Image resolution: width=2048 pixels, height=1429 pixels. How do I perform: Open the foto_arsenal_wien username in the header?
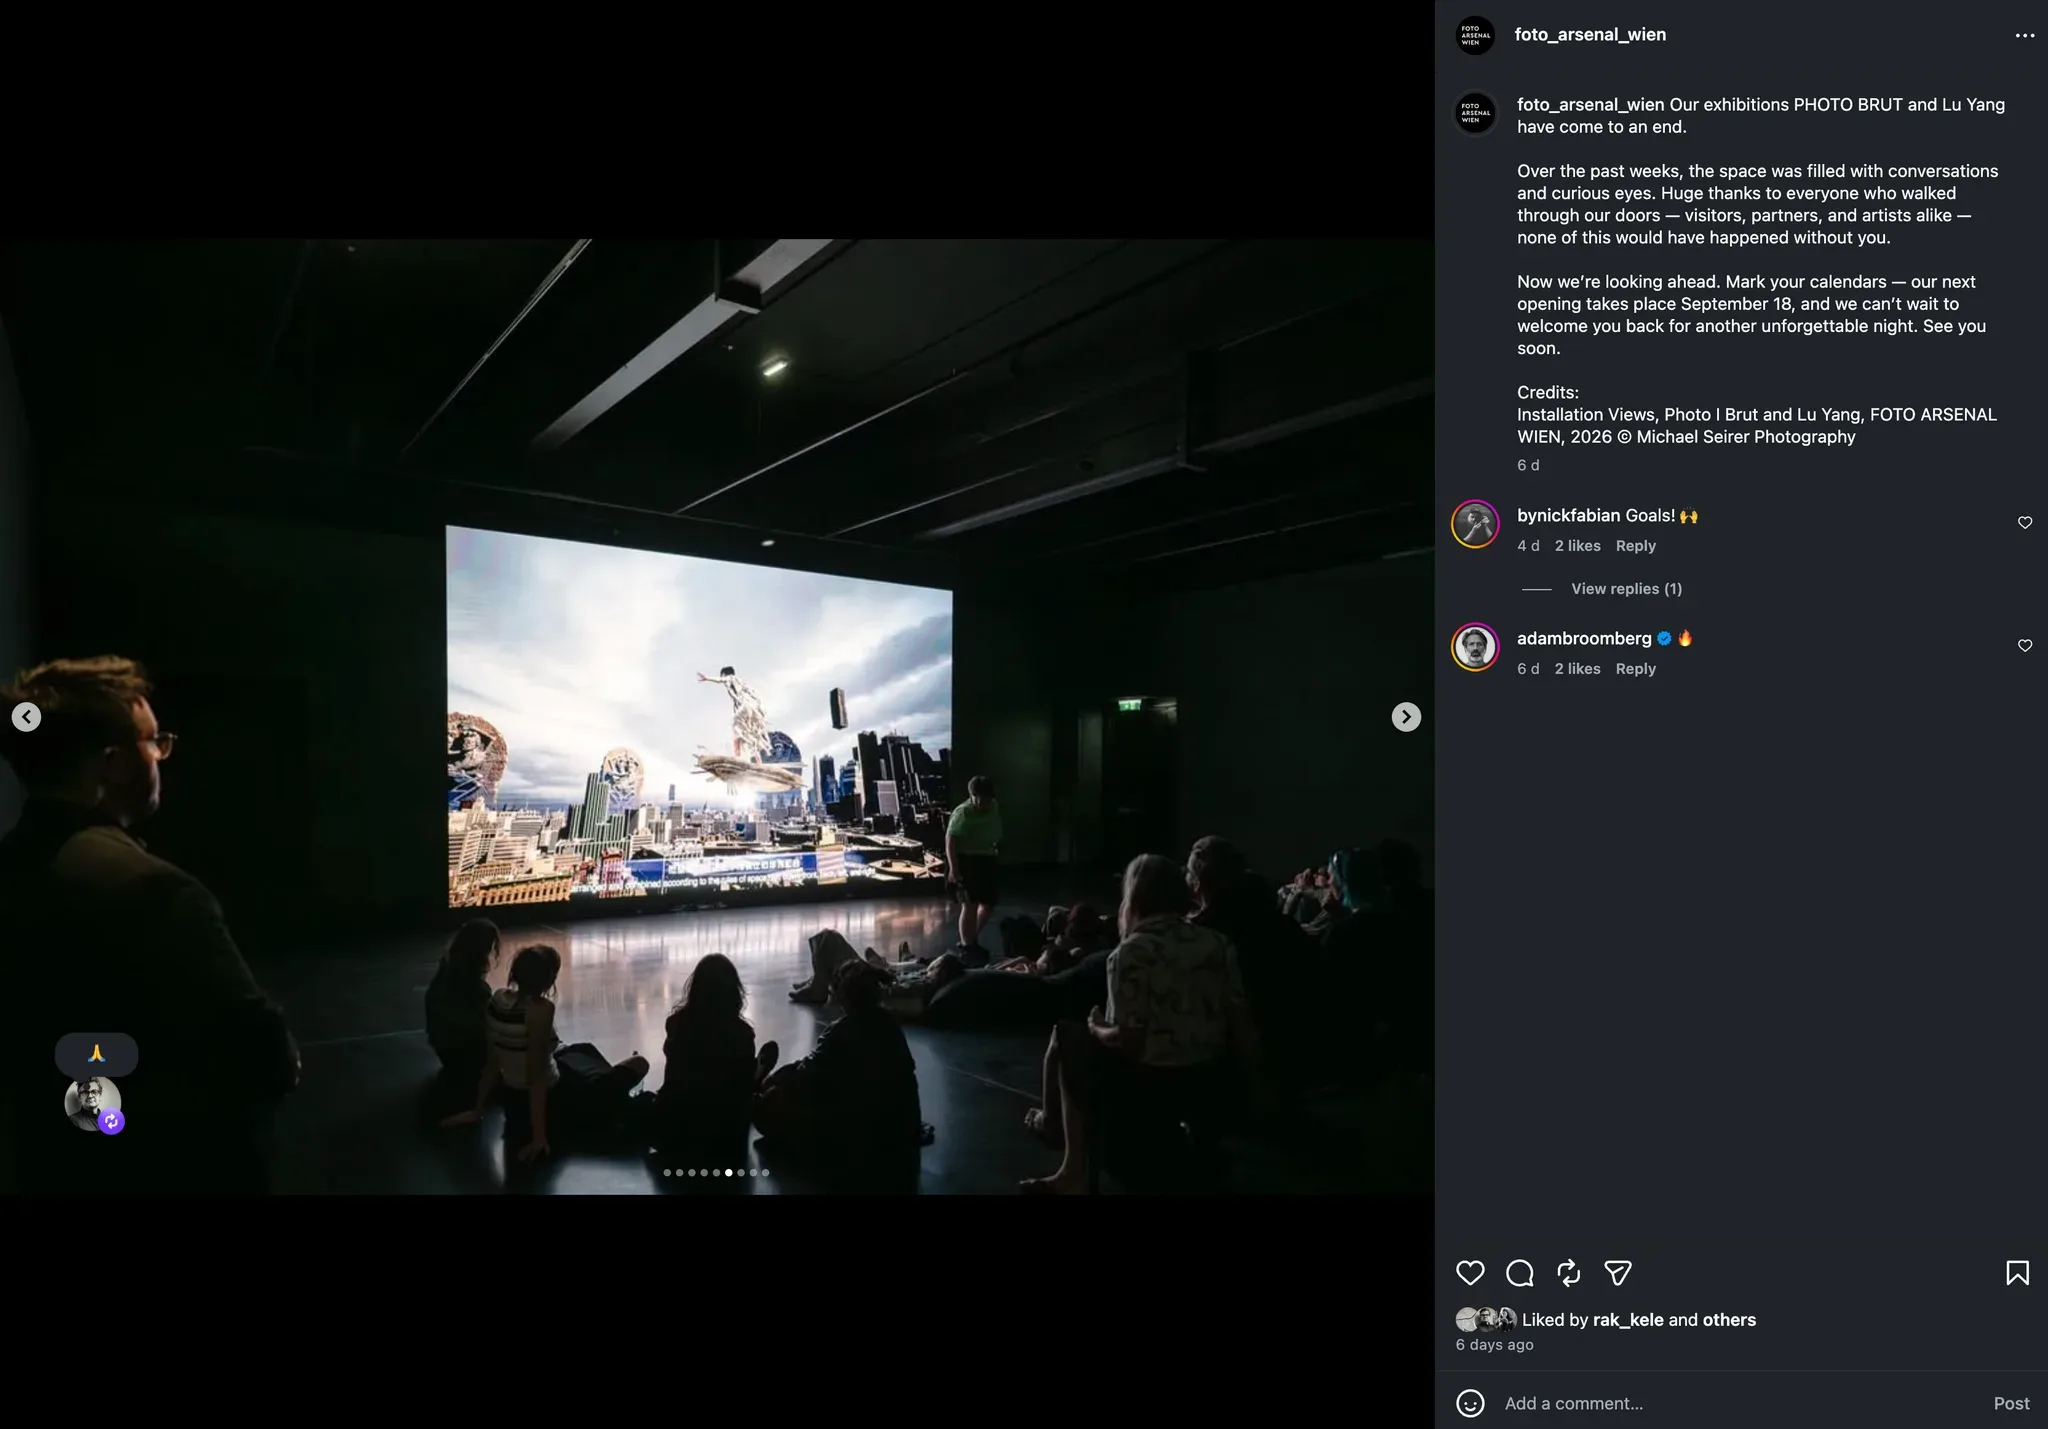tap(1590, 35)
